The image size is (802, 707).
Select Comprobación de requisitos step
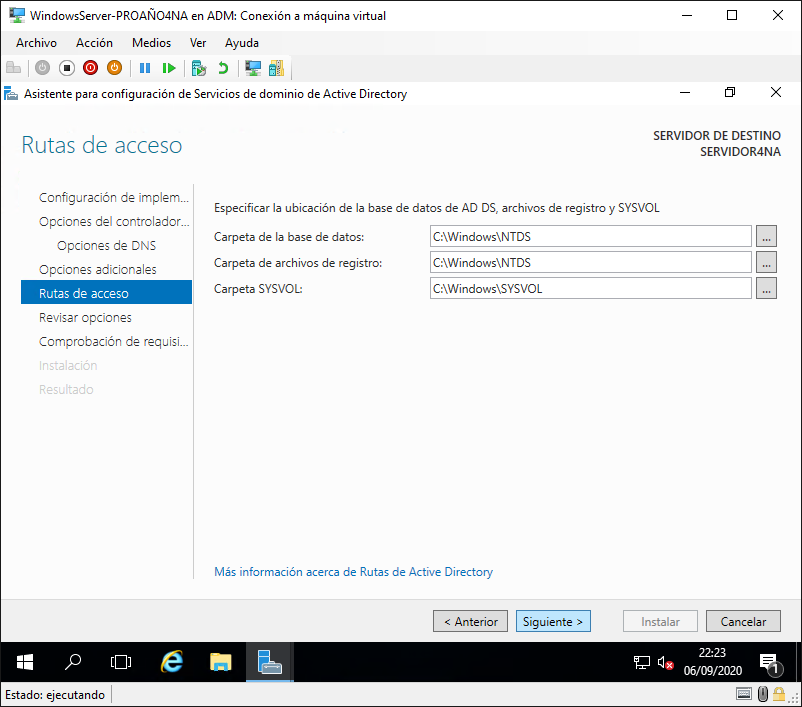[114, 342]
